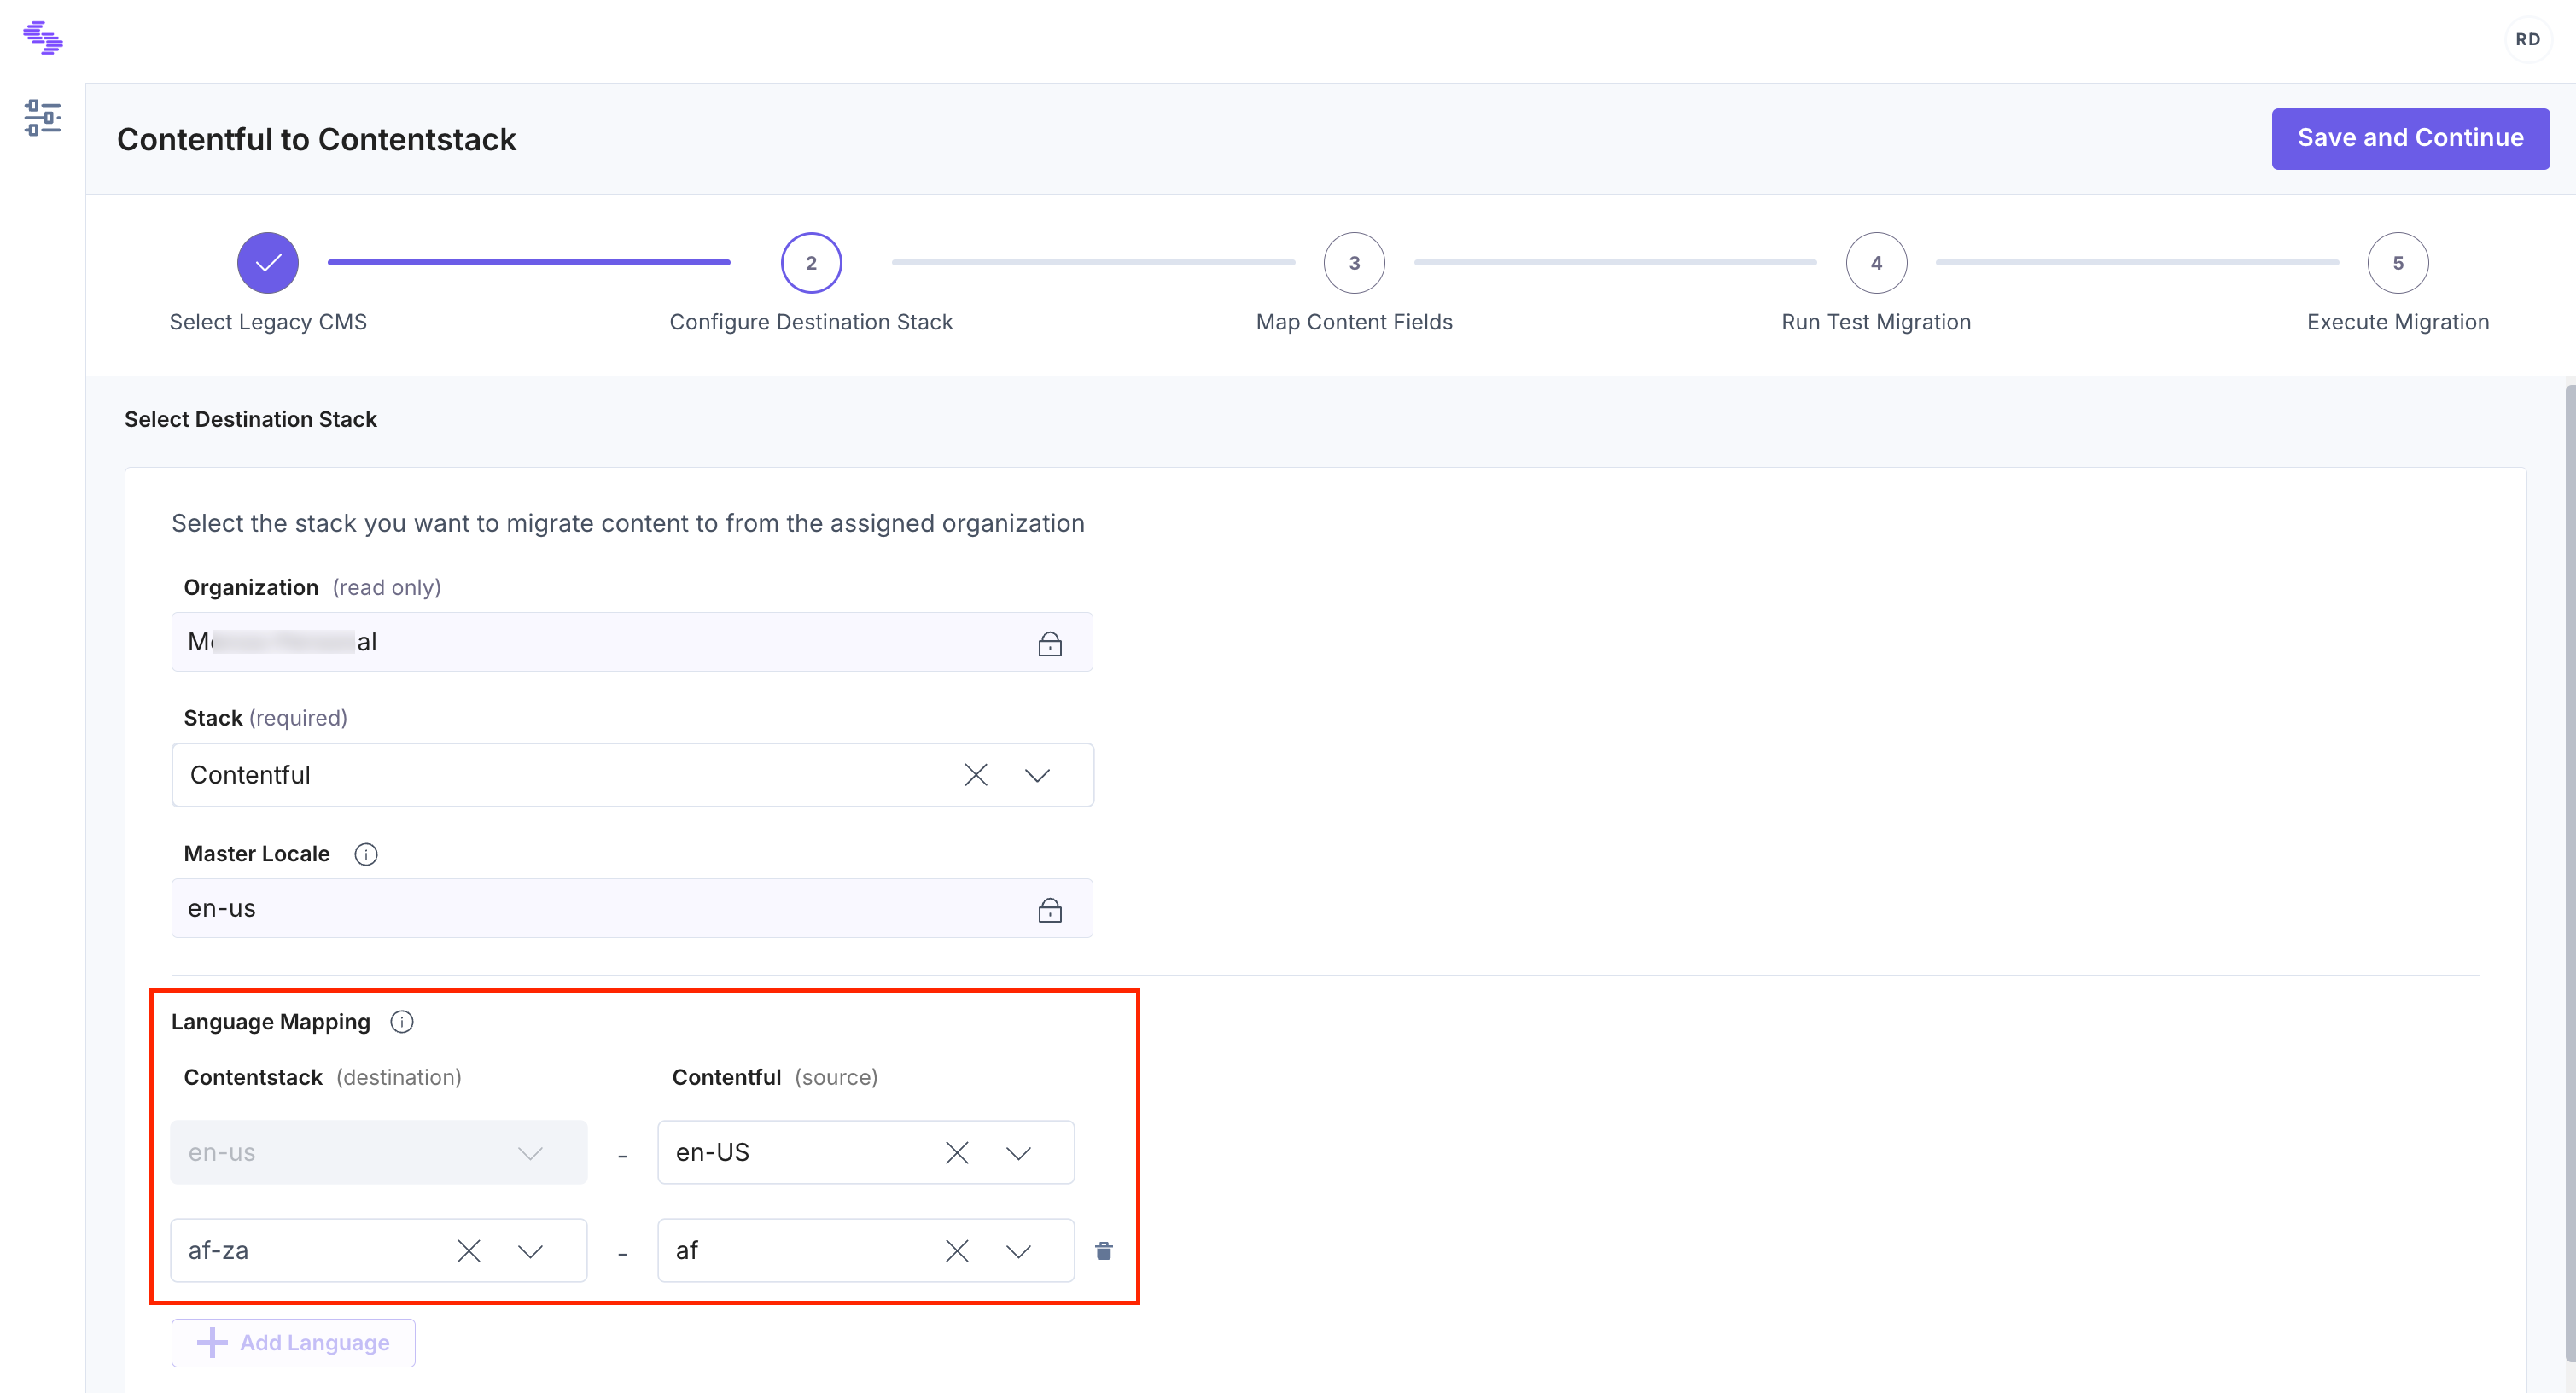Click the Save and Continue button
This screenshot has height=1393, width=2576.
coord(2410,138)
